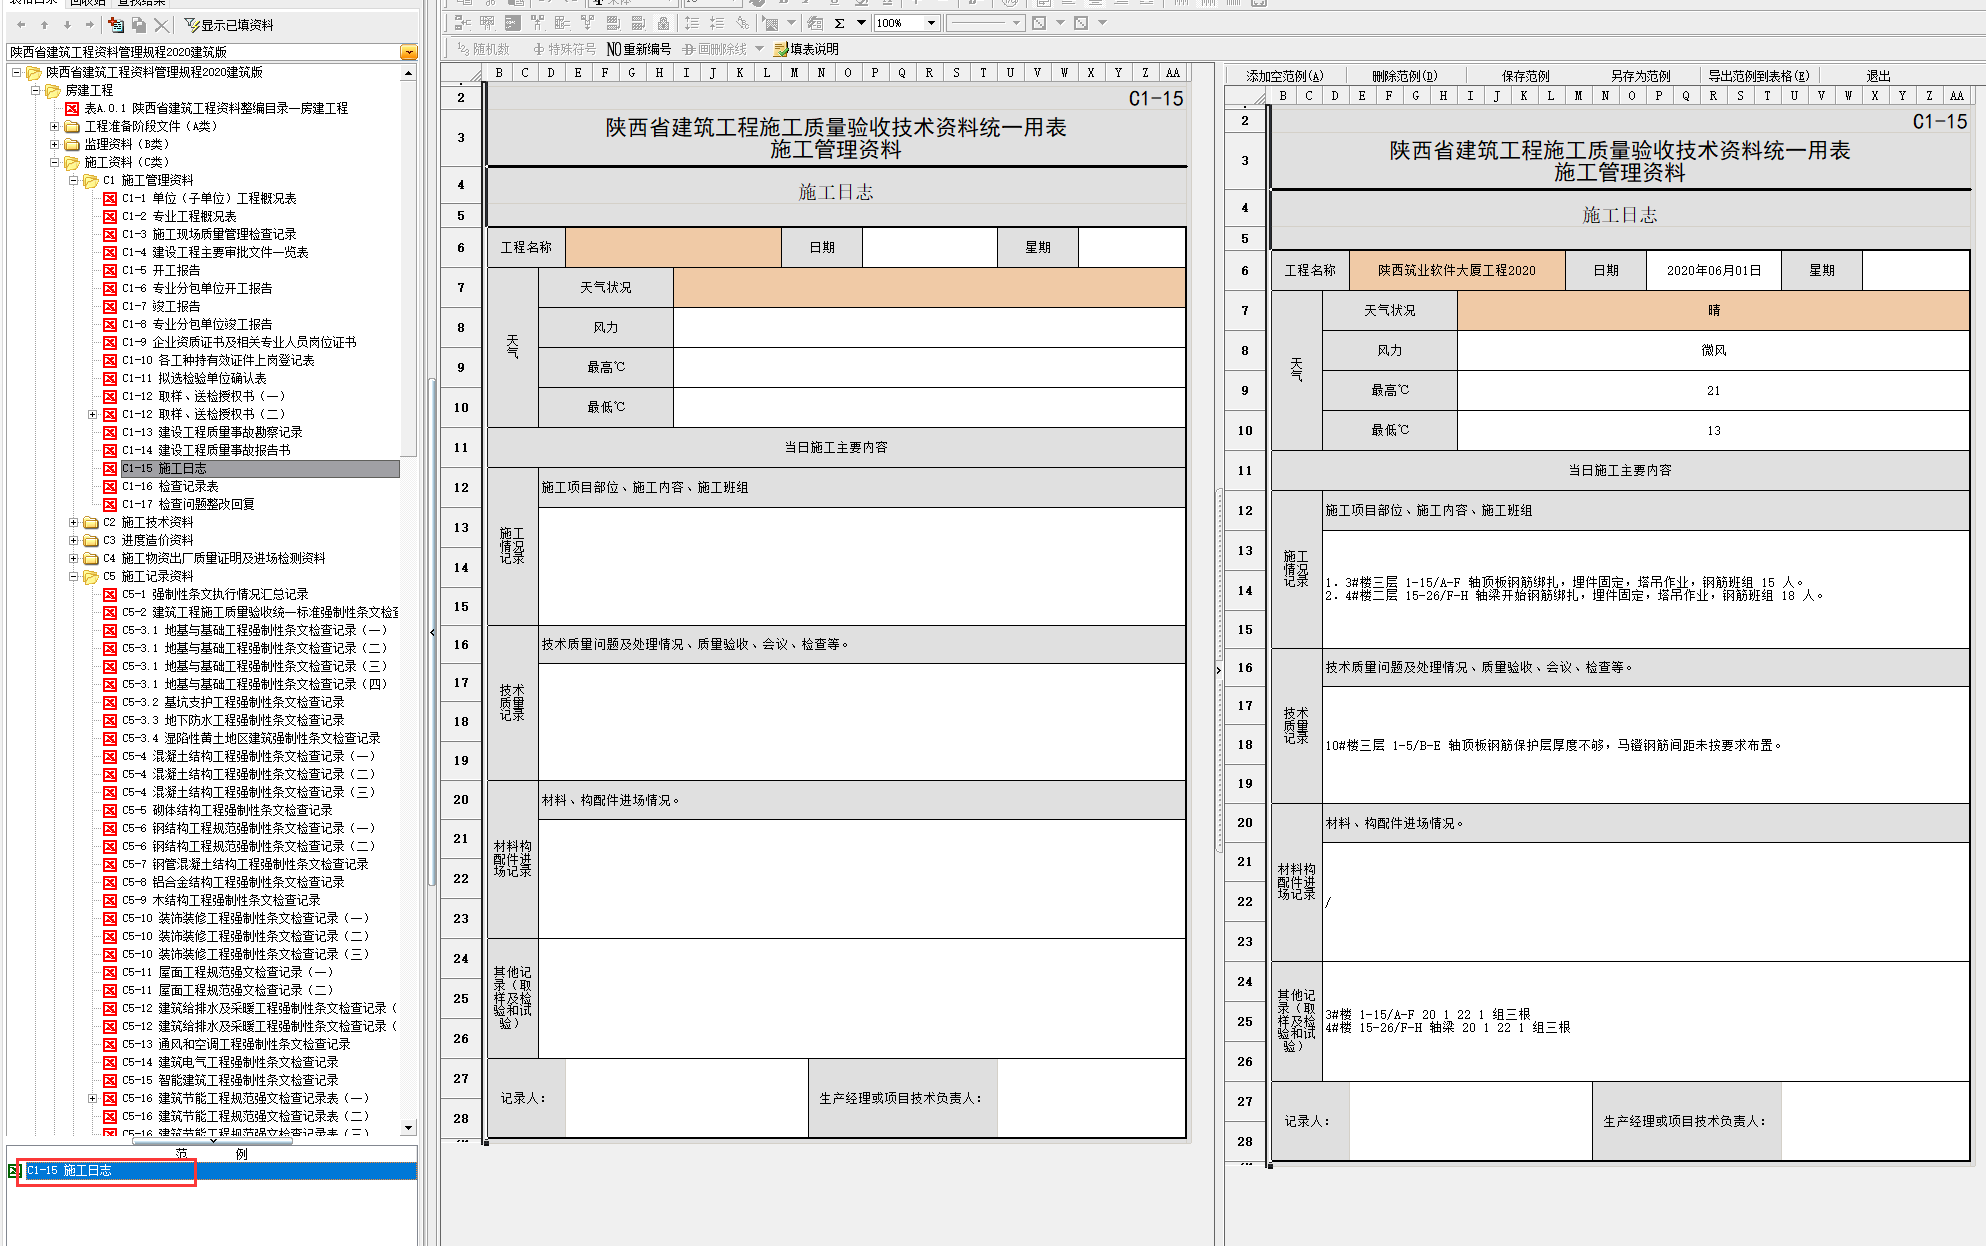
Task: Expand C4 施工物资出厂质量证明 node
Action: [x=73, y=558]
